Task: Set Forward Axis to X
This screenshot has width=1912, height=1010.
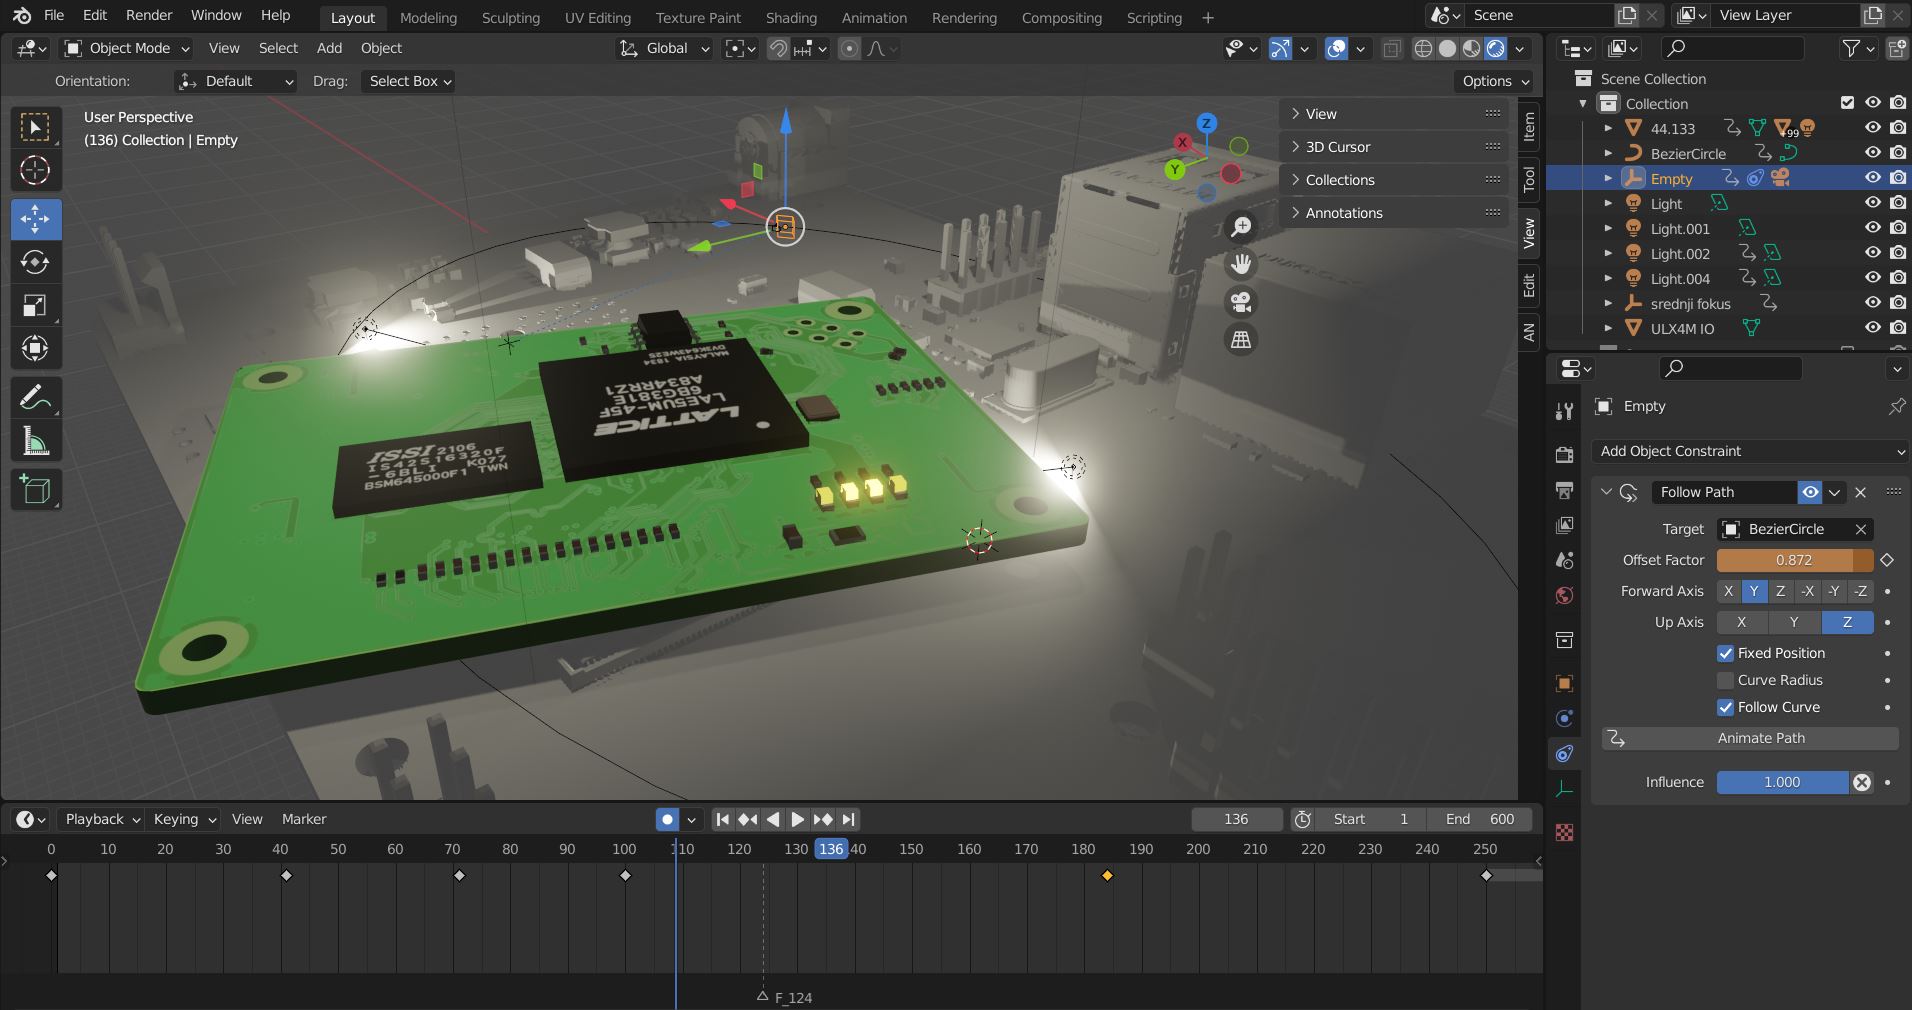Action: pos(1728,591)
